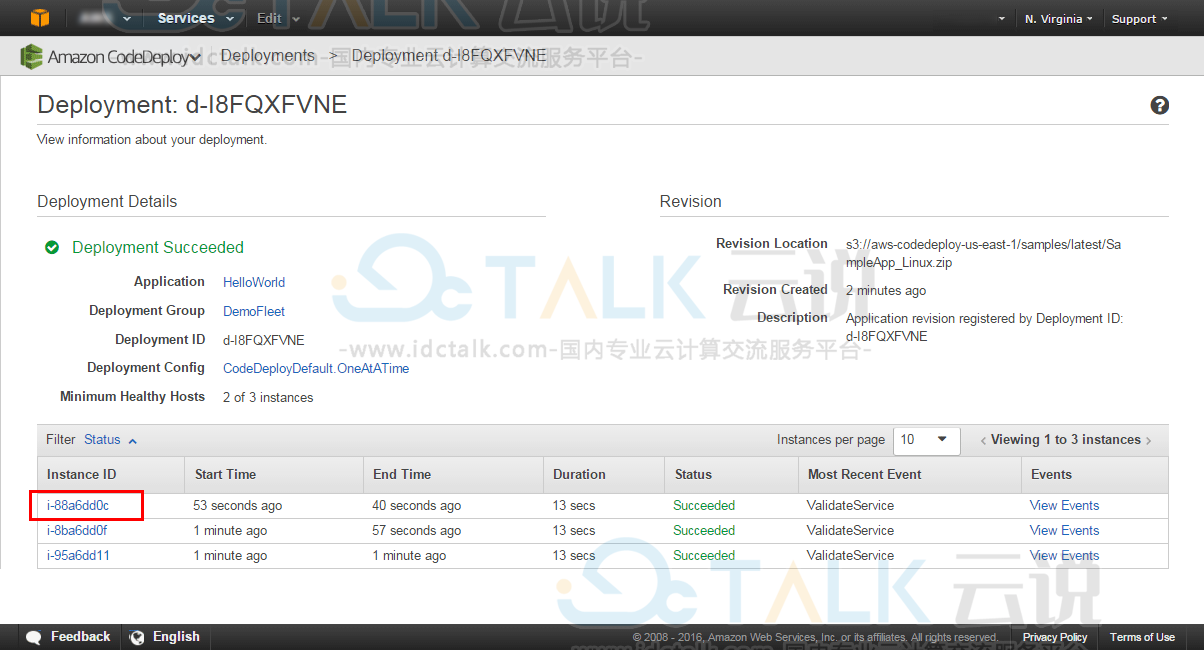Open the HelloWorld application link
Viewport: 1204px width, 650px height.
pyautogui.click(x=254, y=283)
